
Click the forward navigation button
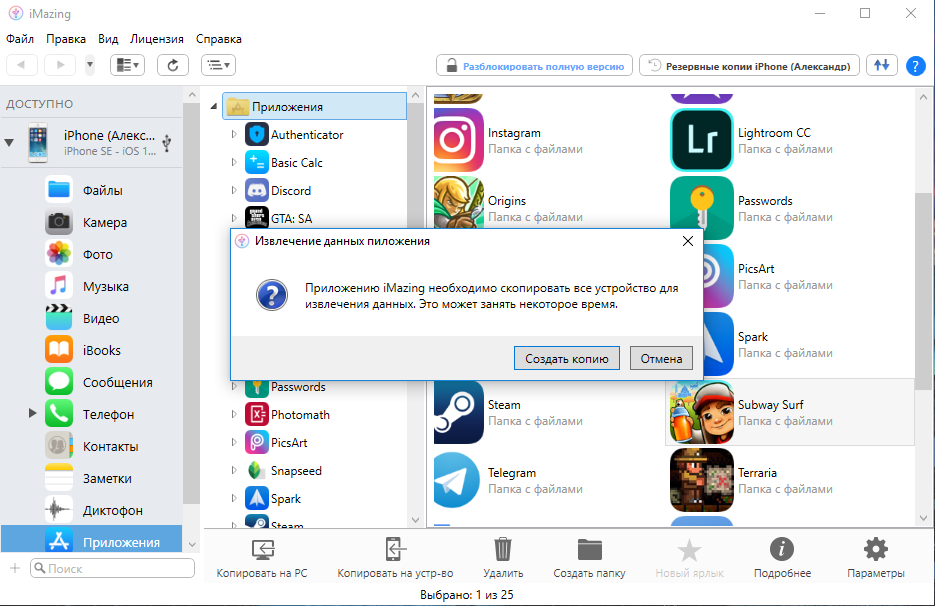[x=60, y=65]
